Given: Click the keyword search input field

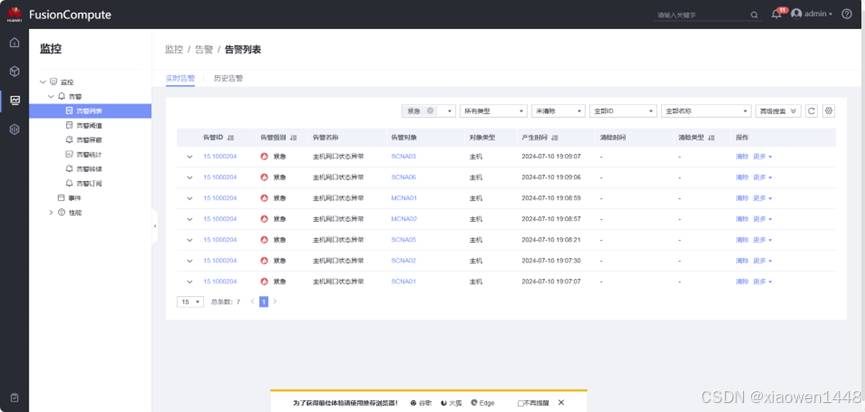Looking at the screenshot, I should tap(700, 15).
